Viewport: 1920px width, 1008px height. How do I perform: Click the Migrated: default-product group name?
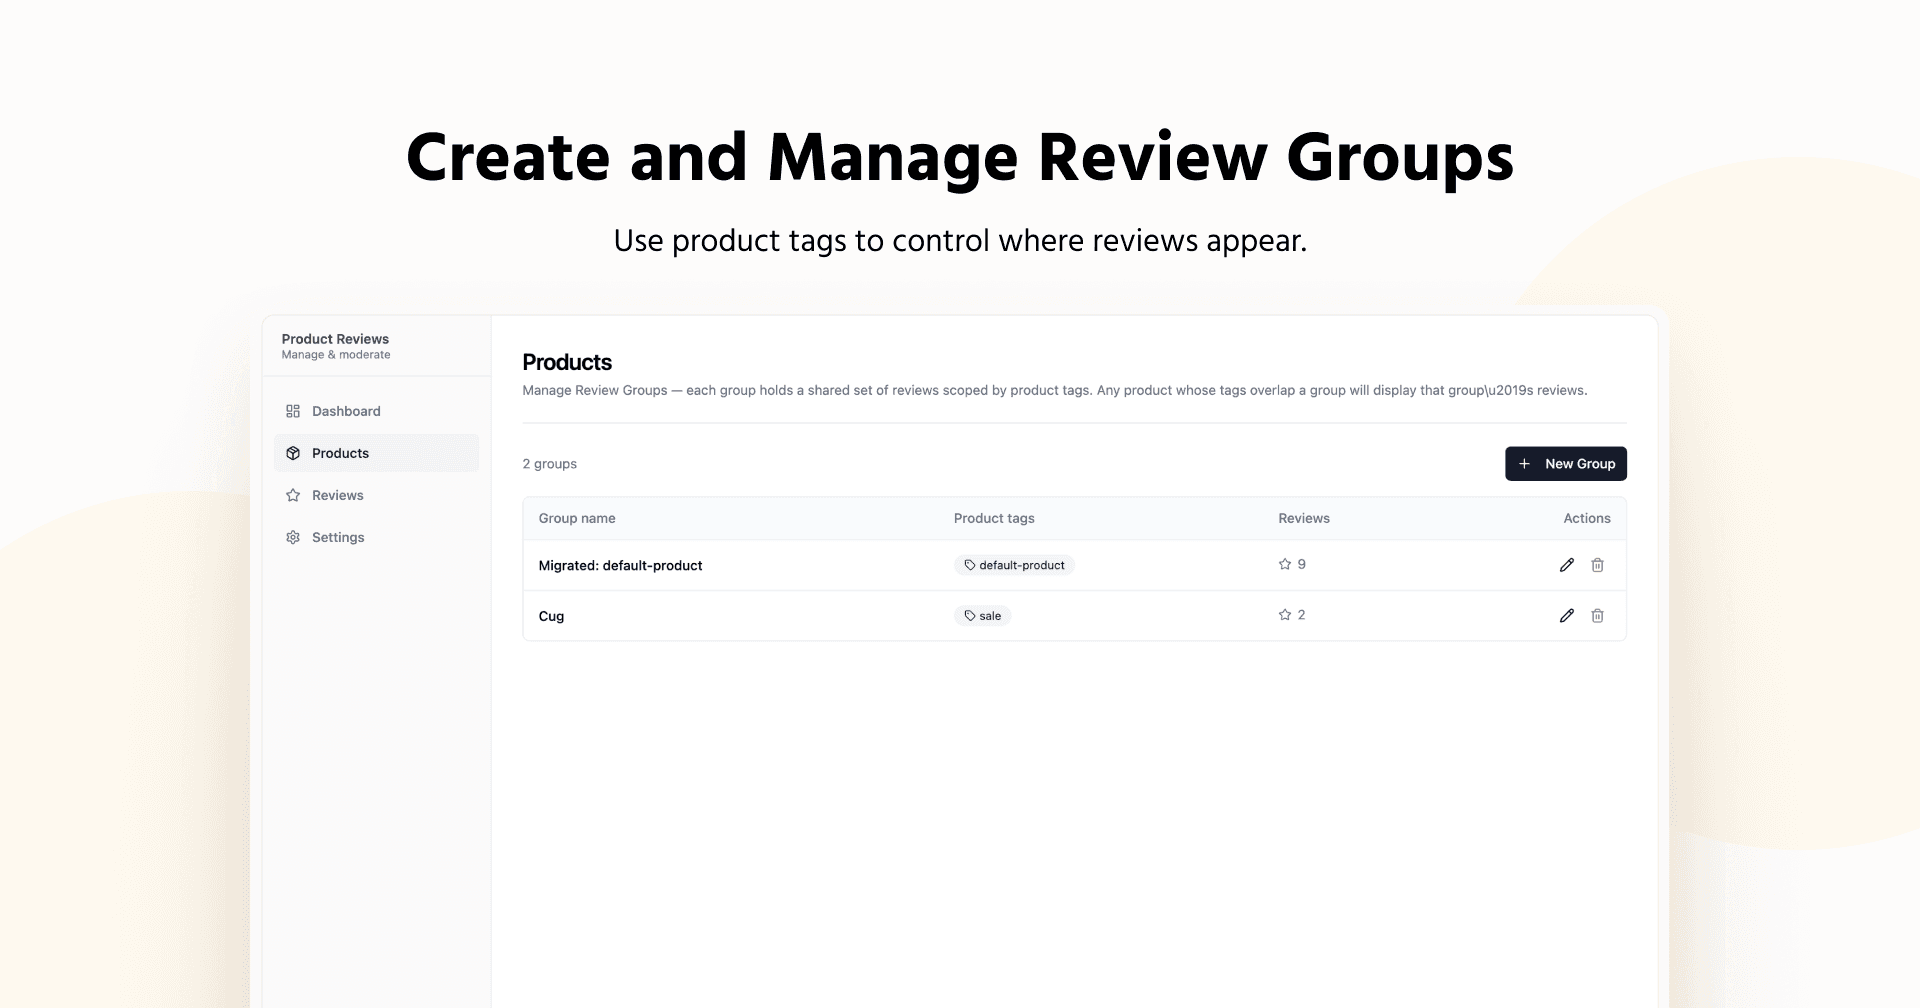tap(620, 565)
